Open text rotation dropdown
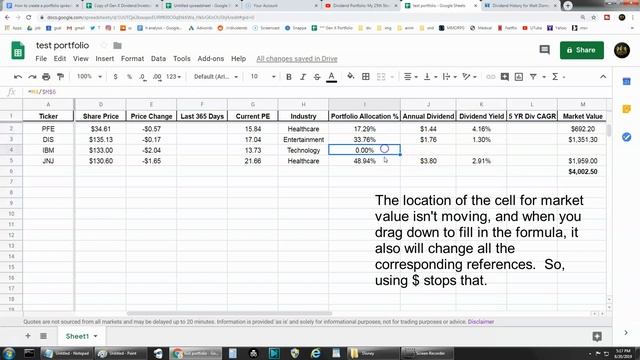640x360 pixels. point(469,77)
